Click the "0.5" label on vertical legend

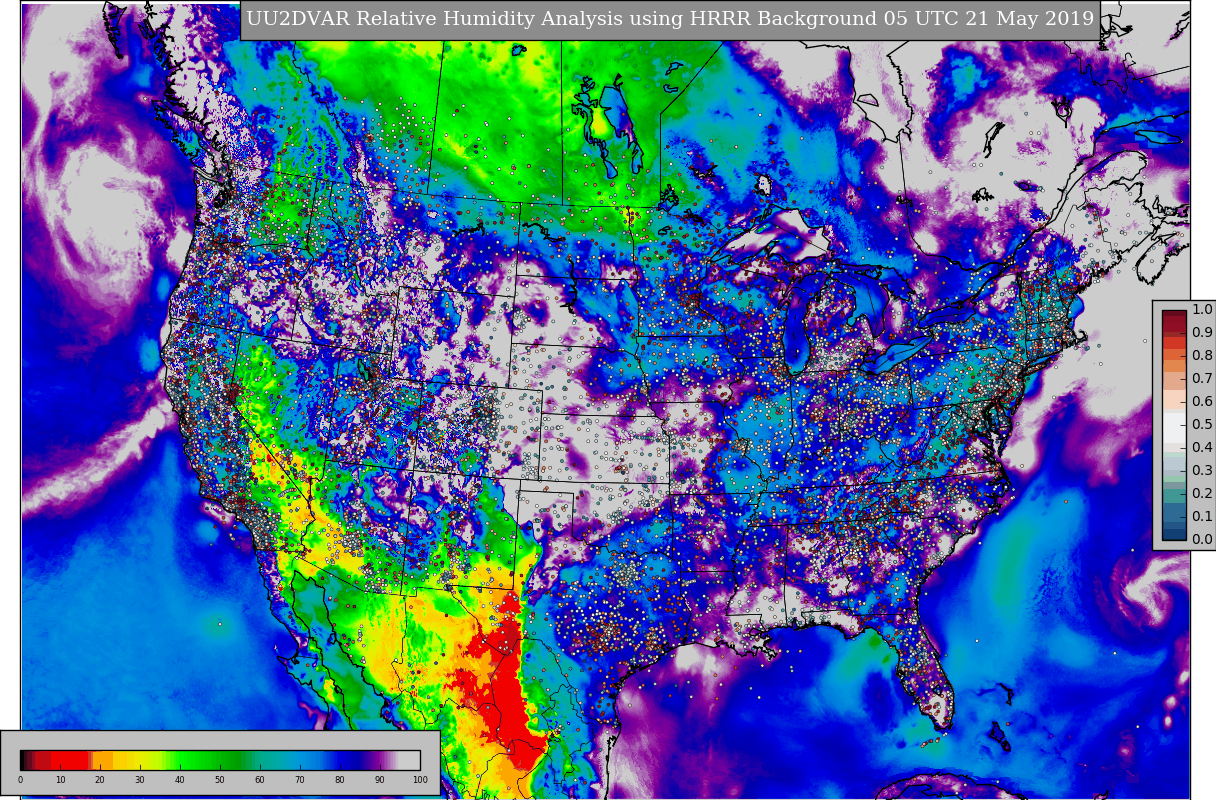click(x=1202, y=425)
